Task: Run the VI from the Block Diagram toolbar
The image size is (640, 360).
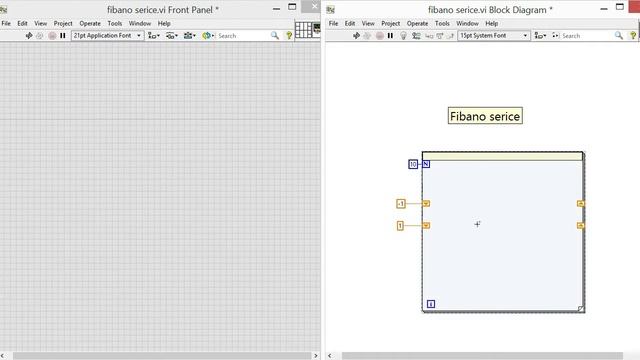Action: pyautogui.click(x=356, y=36)
